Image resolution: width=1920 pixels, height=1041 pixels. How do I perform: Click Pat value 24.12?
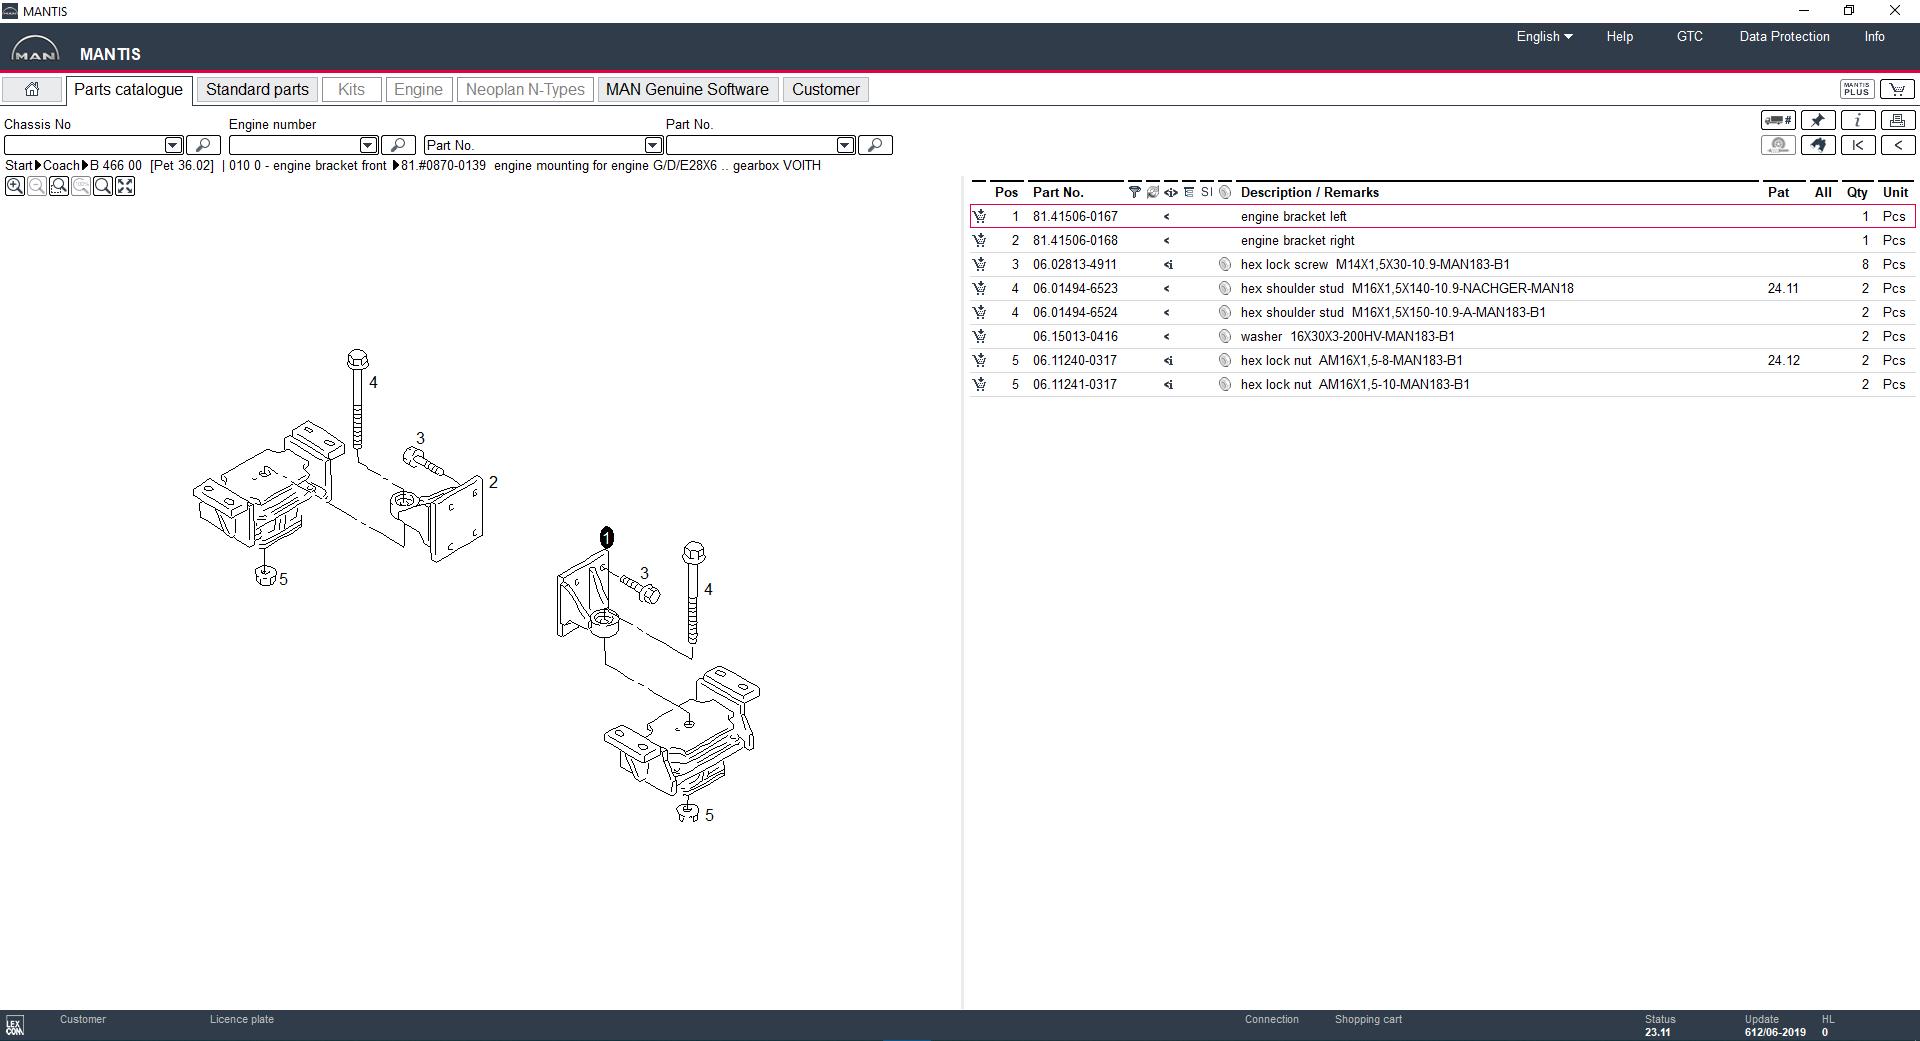[x=1783, y=360]
